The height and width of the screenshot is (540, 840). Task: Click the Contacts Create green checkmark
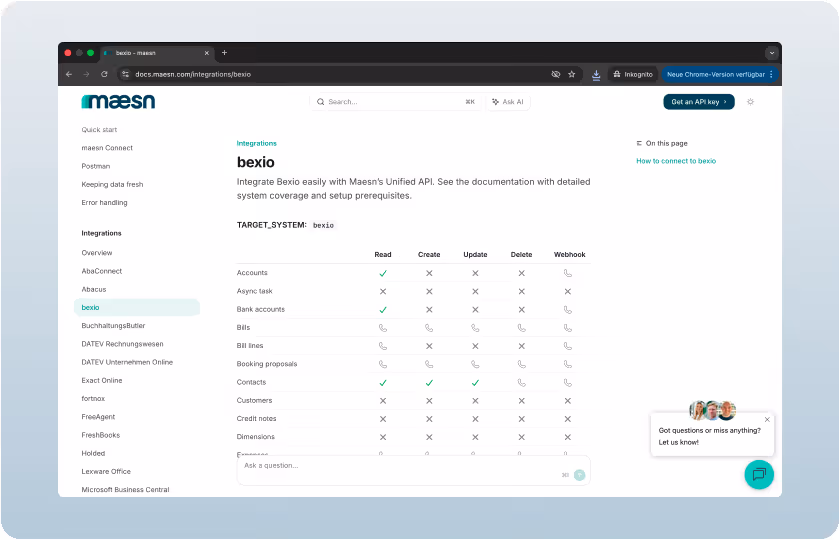pyautogui.click(x=429, y=382)
